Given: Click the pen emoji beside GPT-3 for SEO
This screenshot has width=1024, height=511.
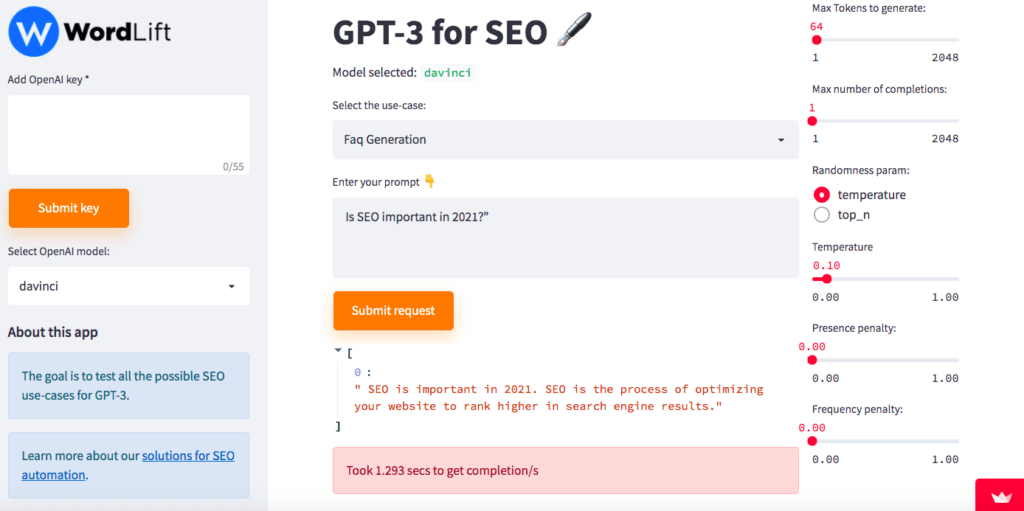Looking at the screenshot, I should coord(573,32).
